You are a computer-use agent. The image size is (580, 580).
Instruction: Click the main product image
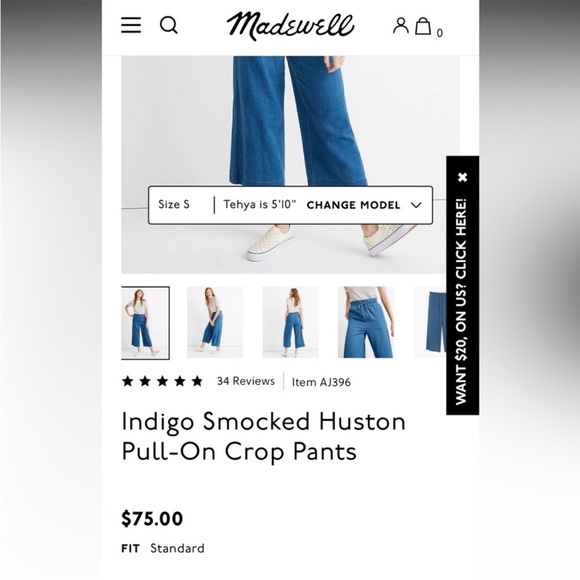(x=283, y=165)
